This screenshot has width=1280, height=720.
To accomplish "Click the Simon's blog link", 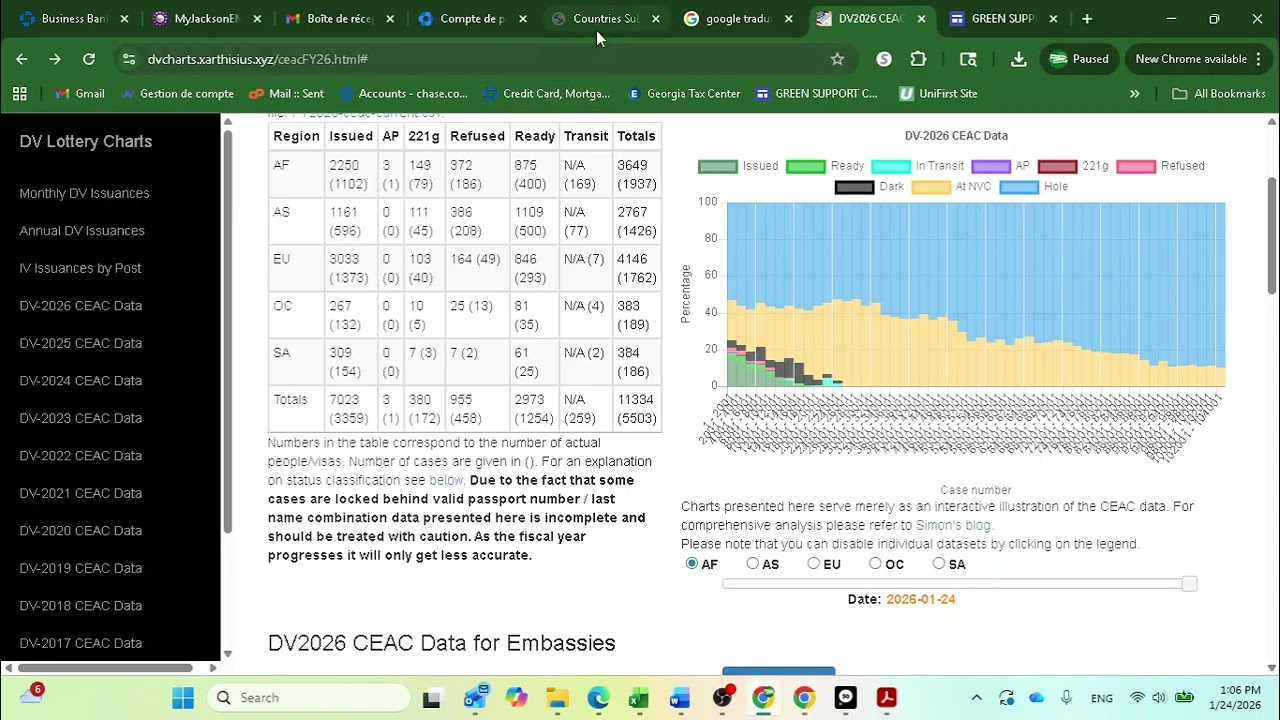I will (953, 525).
